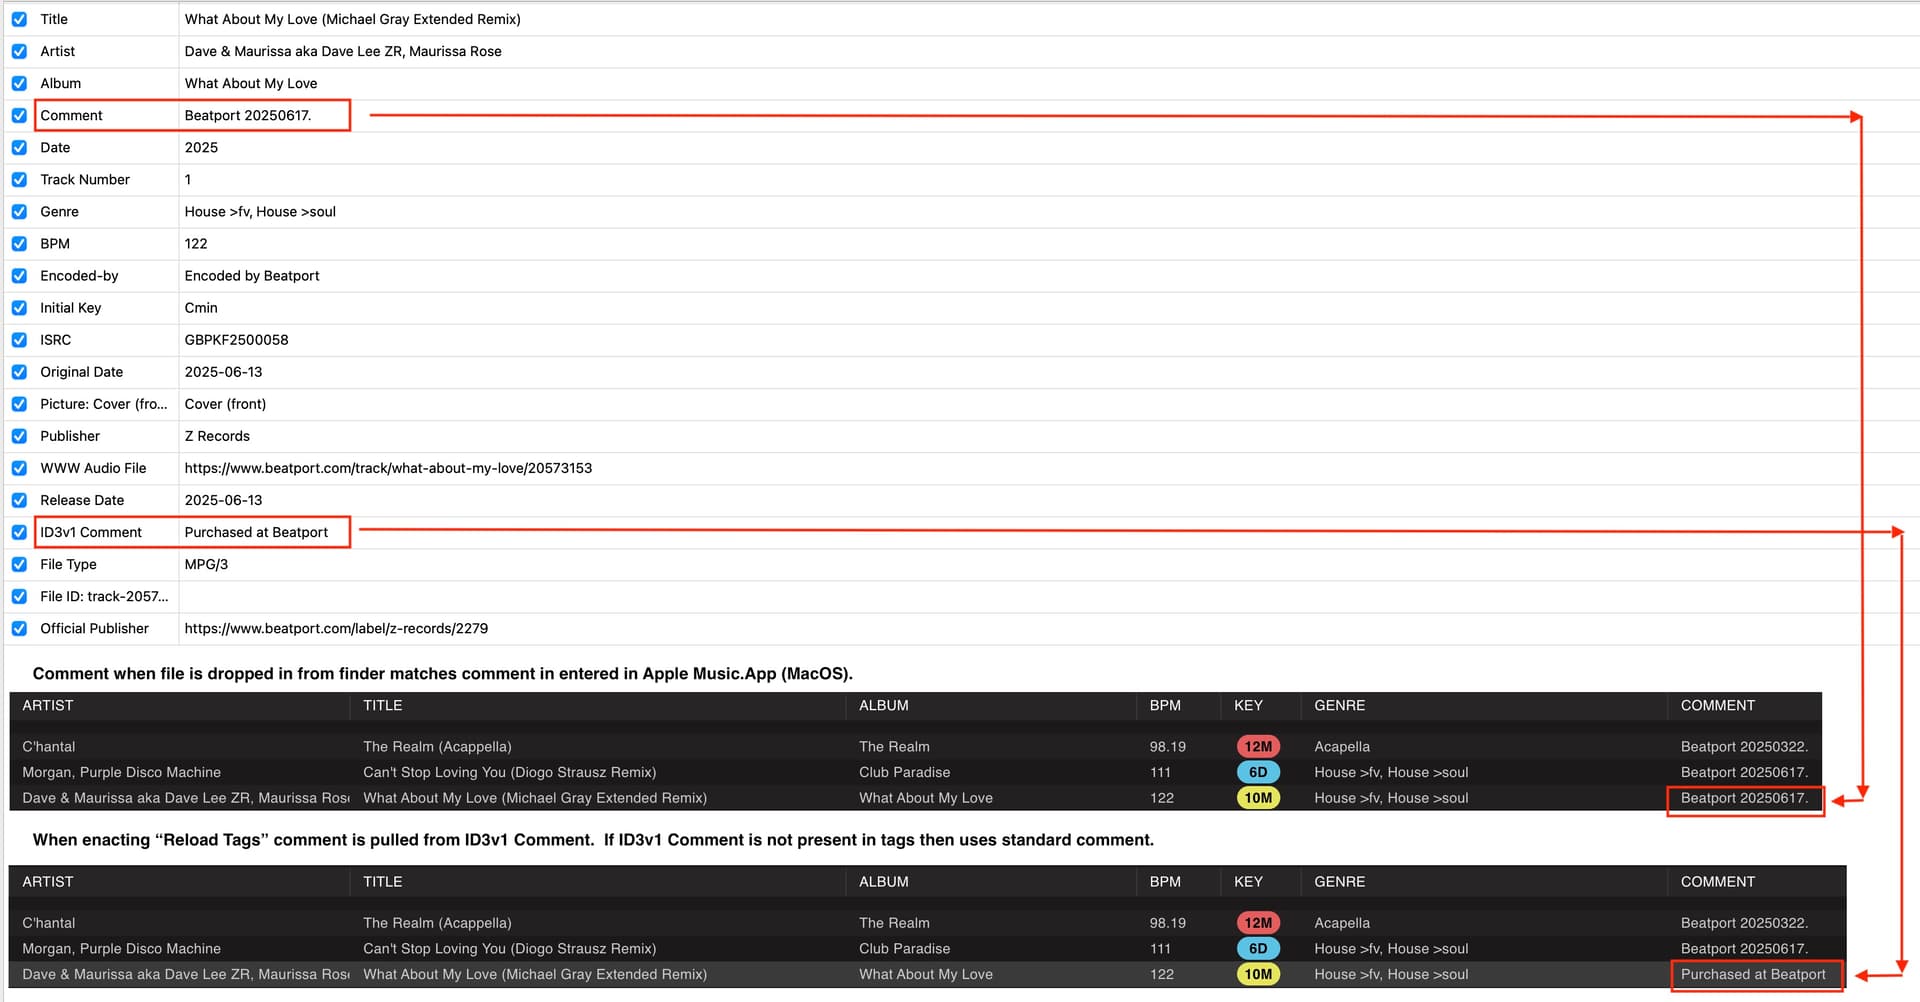The width and height of the screenshot is (1920, 1002).
Task: Sort upper track table by KEY header
Action: [1248, 705]
